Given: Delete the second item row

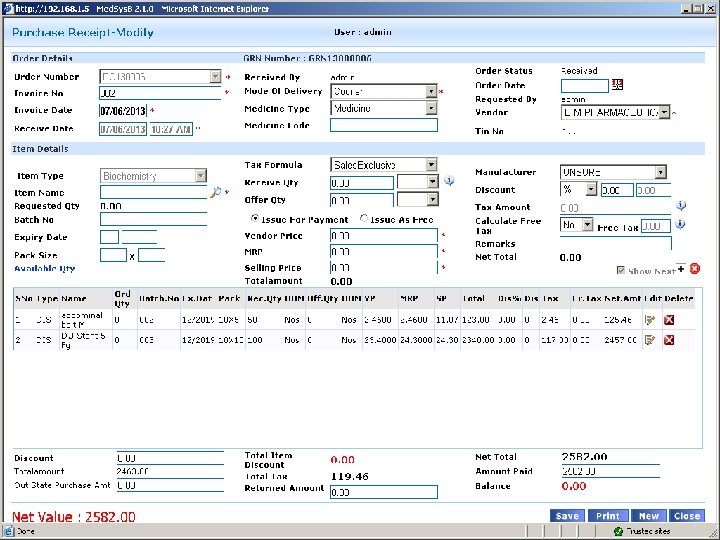Looking at the screenshot, I should (669, 340).
